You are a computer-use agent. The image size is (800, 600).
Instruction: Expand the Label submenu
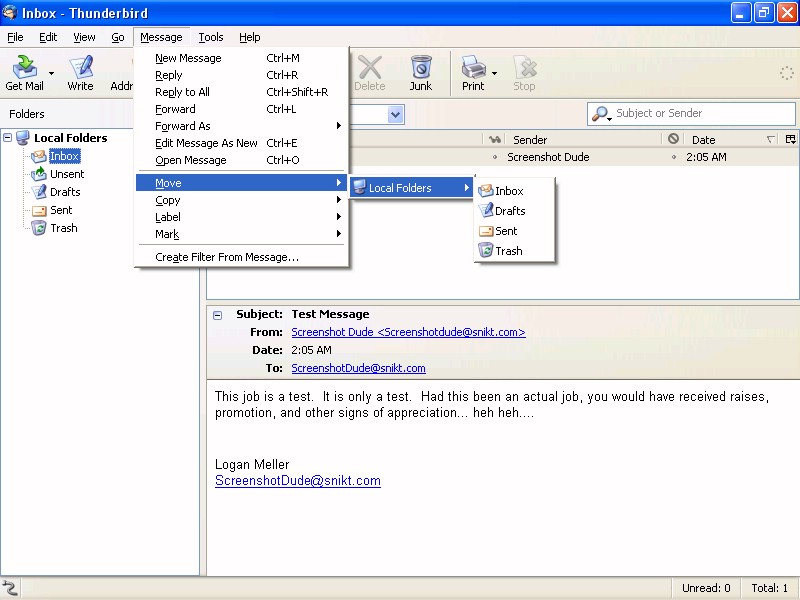pos(242,217)
